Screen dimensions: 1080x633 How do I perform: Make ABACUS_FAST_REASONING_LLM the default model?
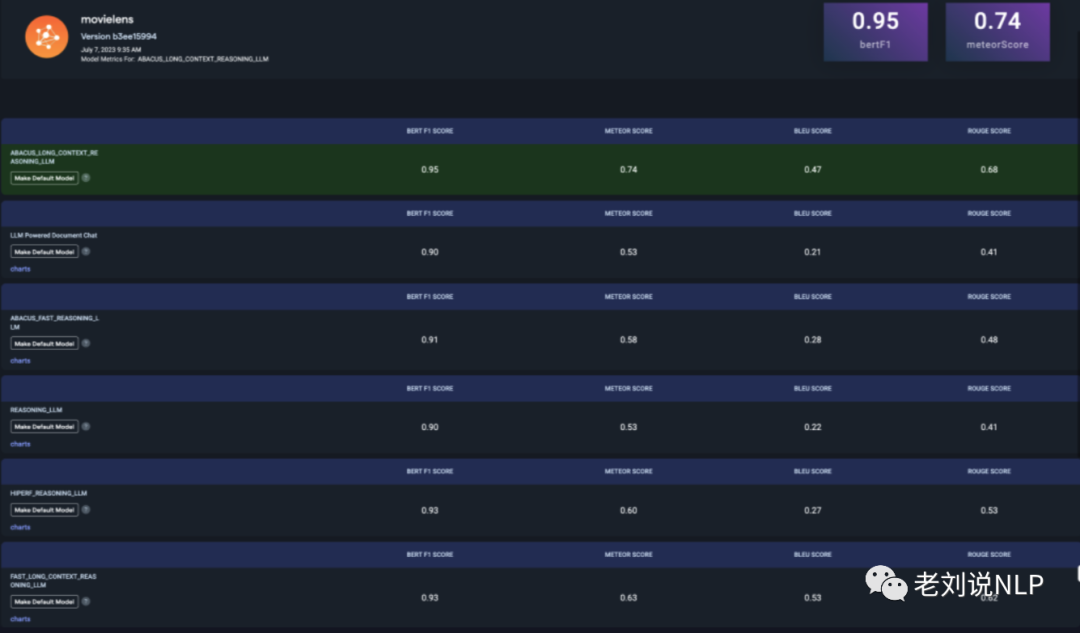pos(44,343)
